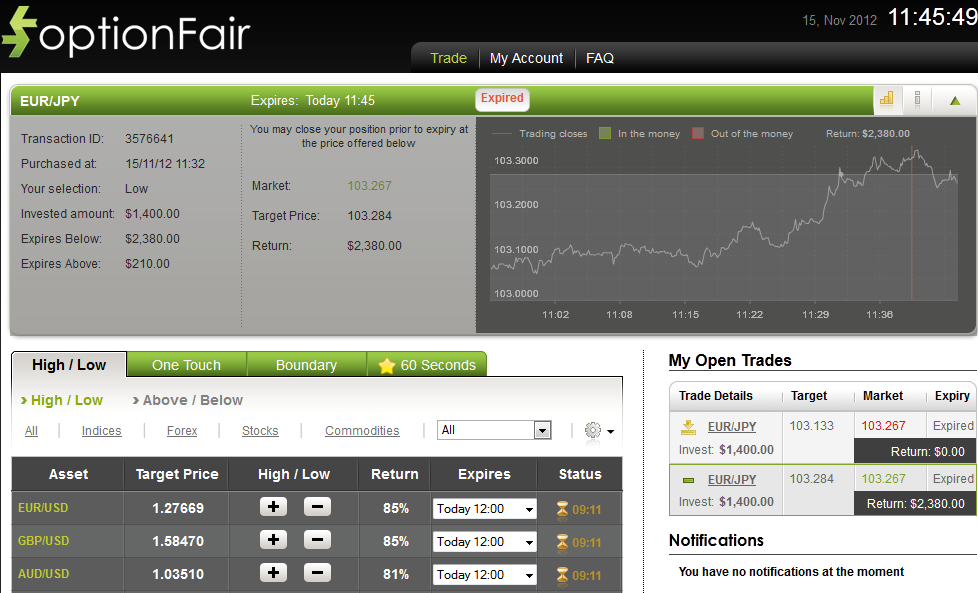Select Low (minus) for AUD/USD
This screenshot has width=978, height=593.
[317, 572]
